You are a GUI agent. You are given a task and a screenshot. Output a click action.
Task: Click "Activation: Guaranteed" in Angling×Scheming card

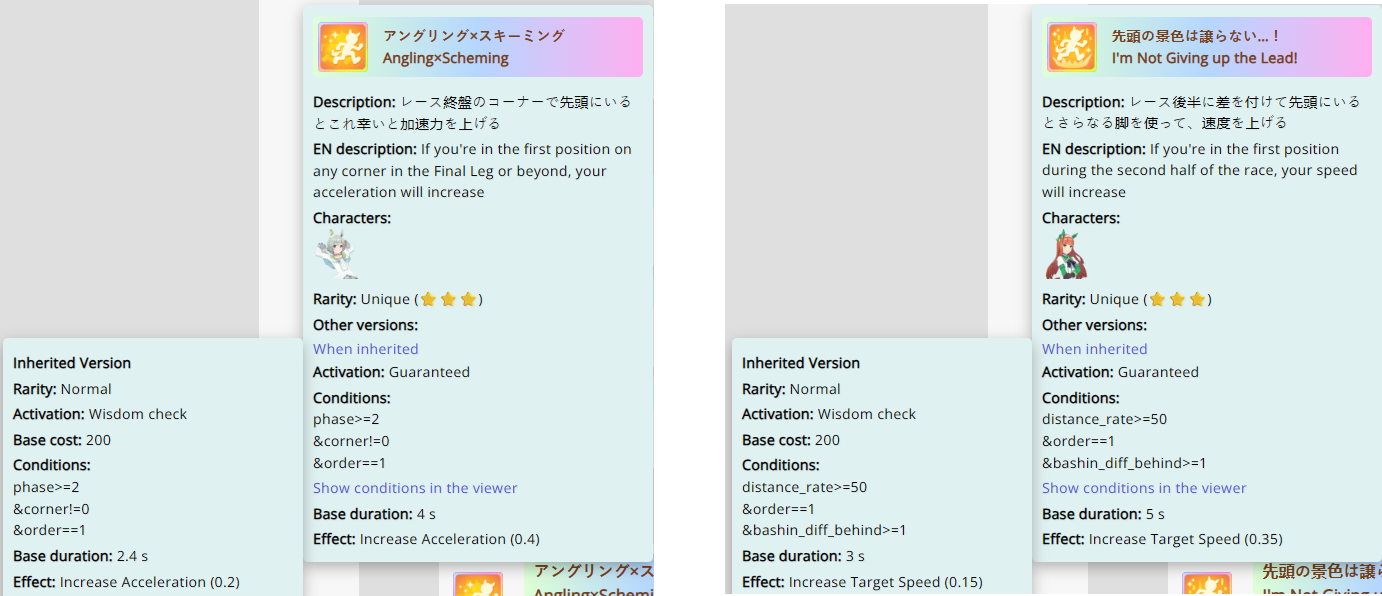(391, 372)
